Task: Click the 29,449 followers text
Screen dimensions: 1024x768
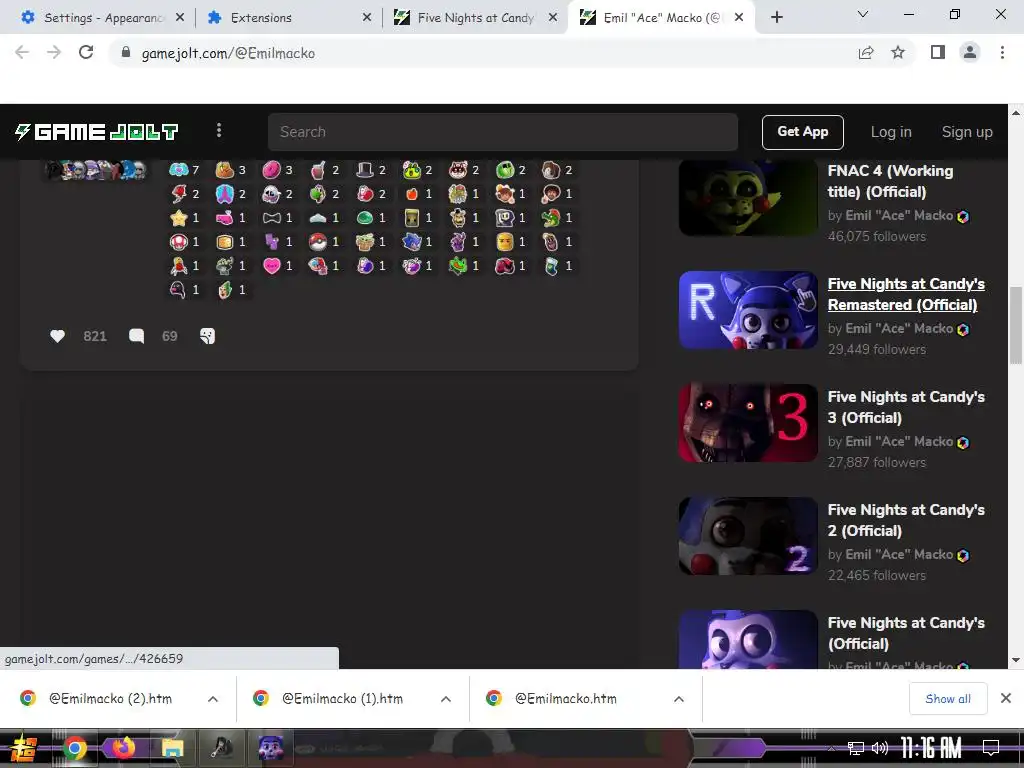Action: pos(876,349)
